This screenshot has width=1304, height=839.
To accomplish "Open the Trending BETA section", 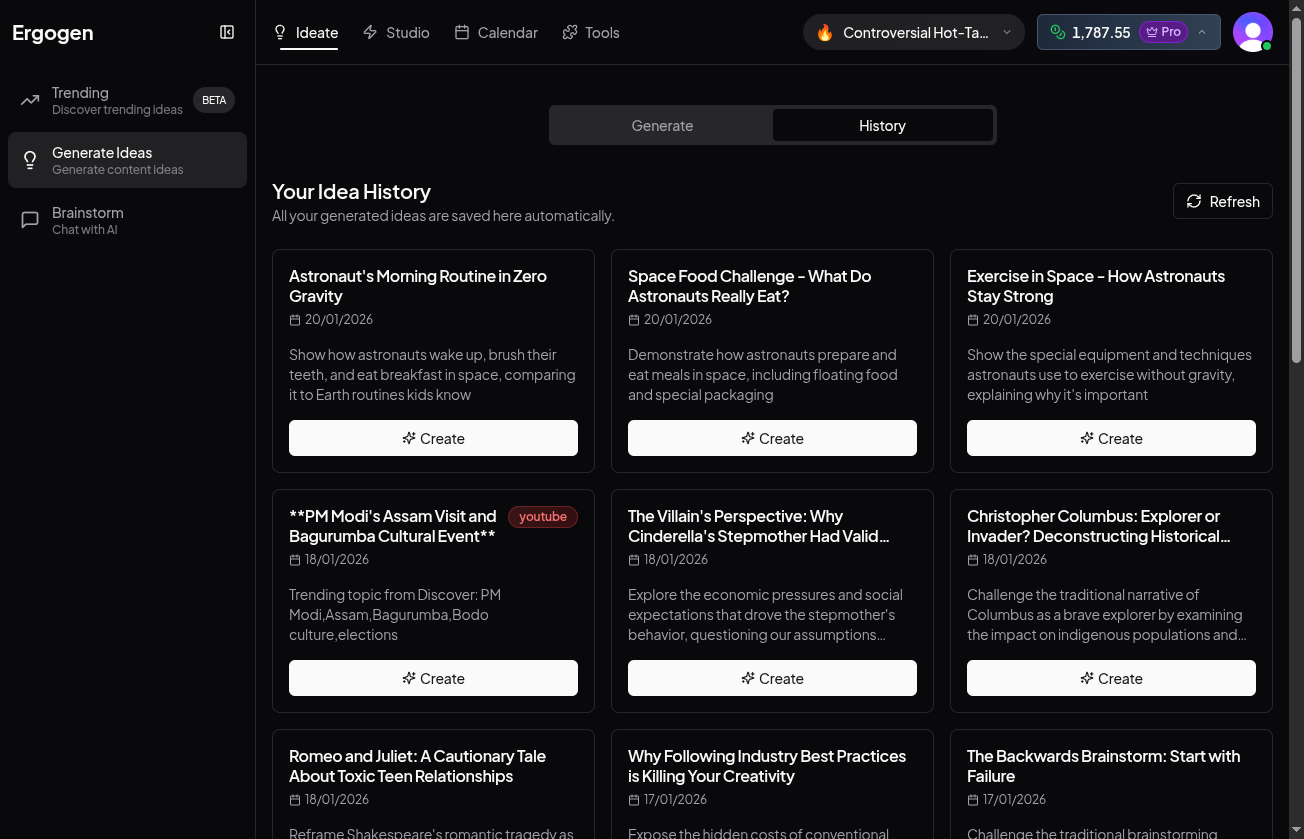I will click(x=100, y=99).
